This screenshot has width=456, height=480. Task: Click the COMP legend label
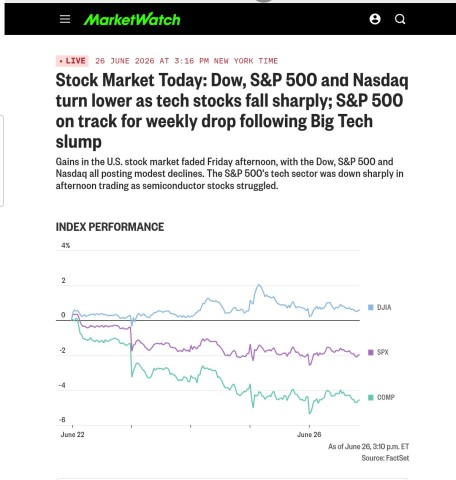pos(386,397)
